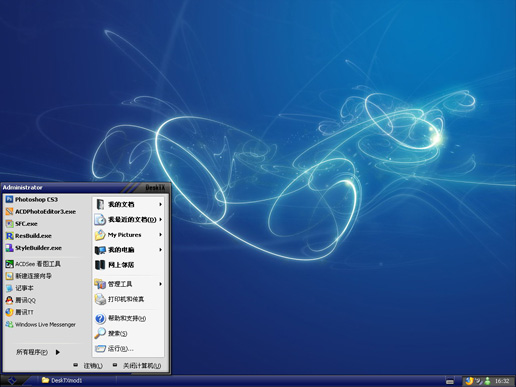This screenshot has height=387, width=516.
Task: Click the pen tray icon beside TT
Action: tap(479, 381)
